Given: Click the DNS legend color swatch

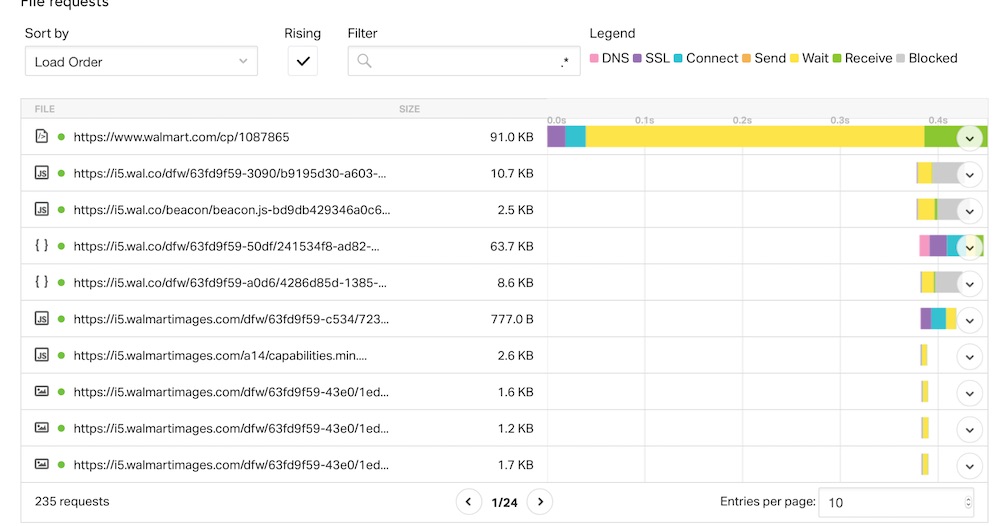Looking at the screenshot, I should click(x=594, y=59).
